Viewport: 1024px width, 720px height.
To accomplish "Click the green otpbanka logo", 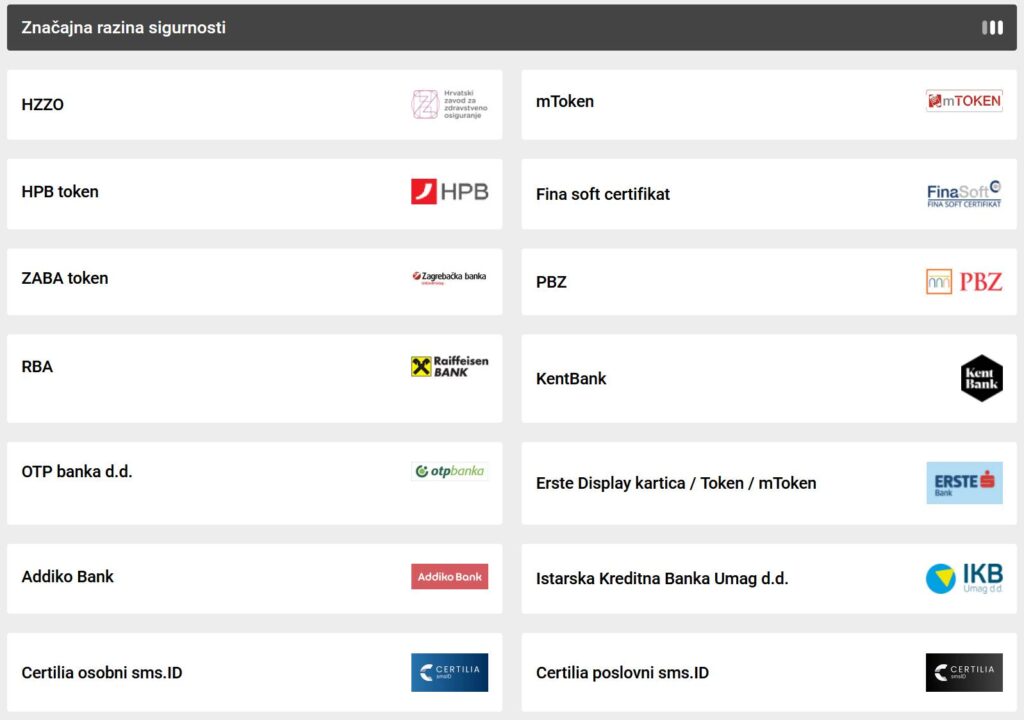I will pos(449,471).
